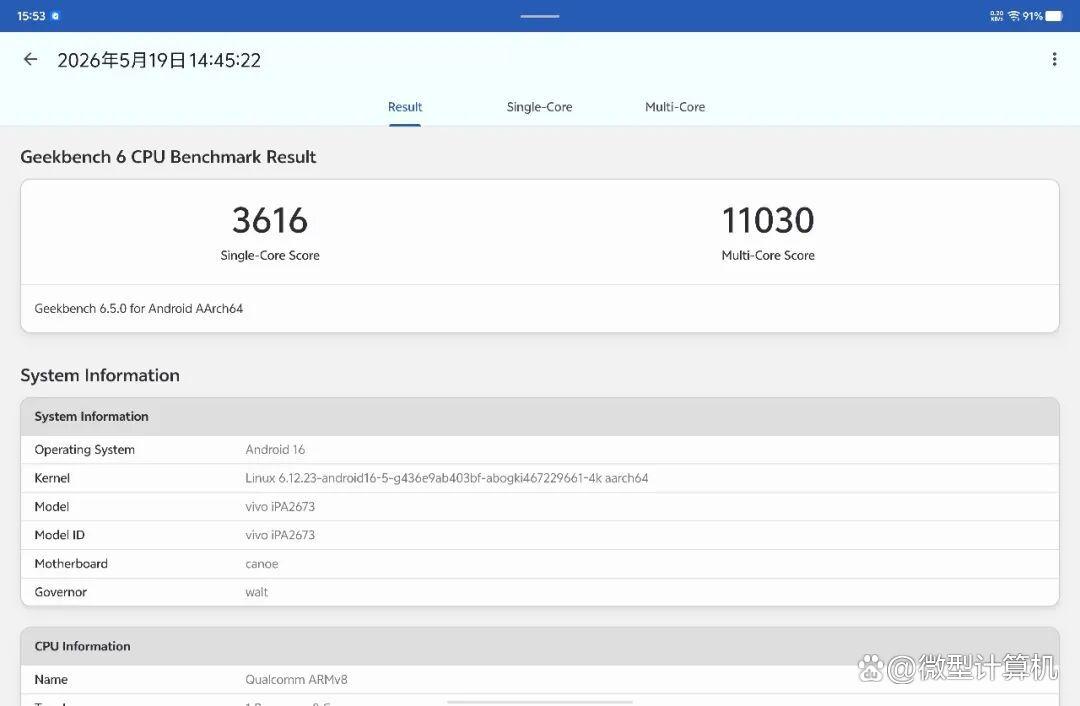
Task: Select the Governor row label
Action: pos(61,592)
